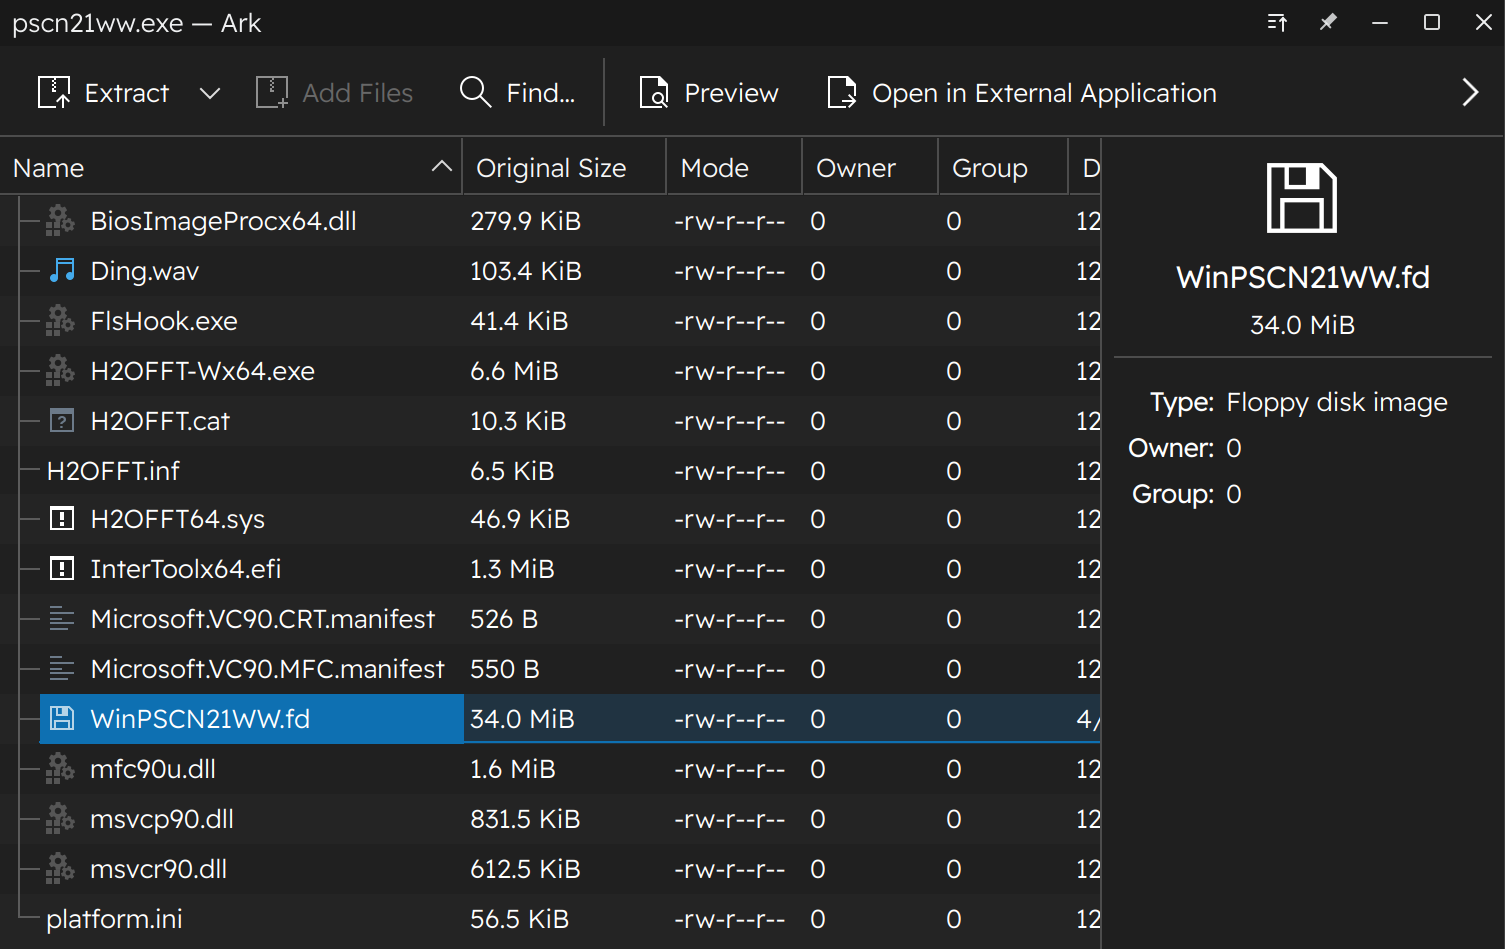The height and width of the screenshot is (949, 1505).
Task: Click the Extract toolbar button
Action: (104, 93)
